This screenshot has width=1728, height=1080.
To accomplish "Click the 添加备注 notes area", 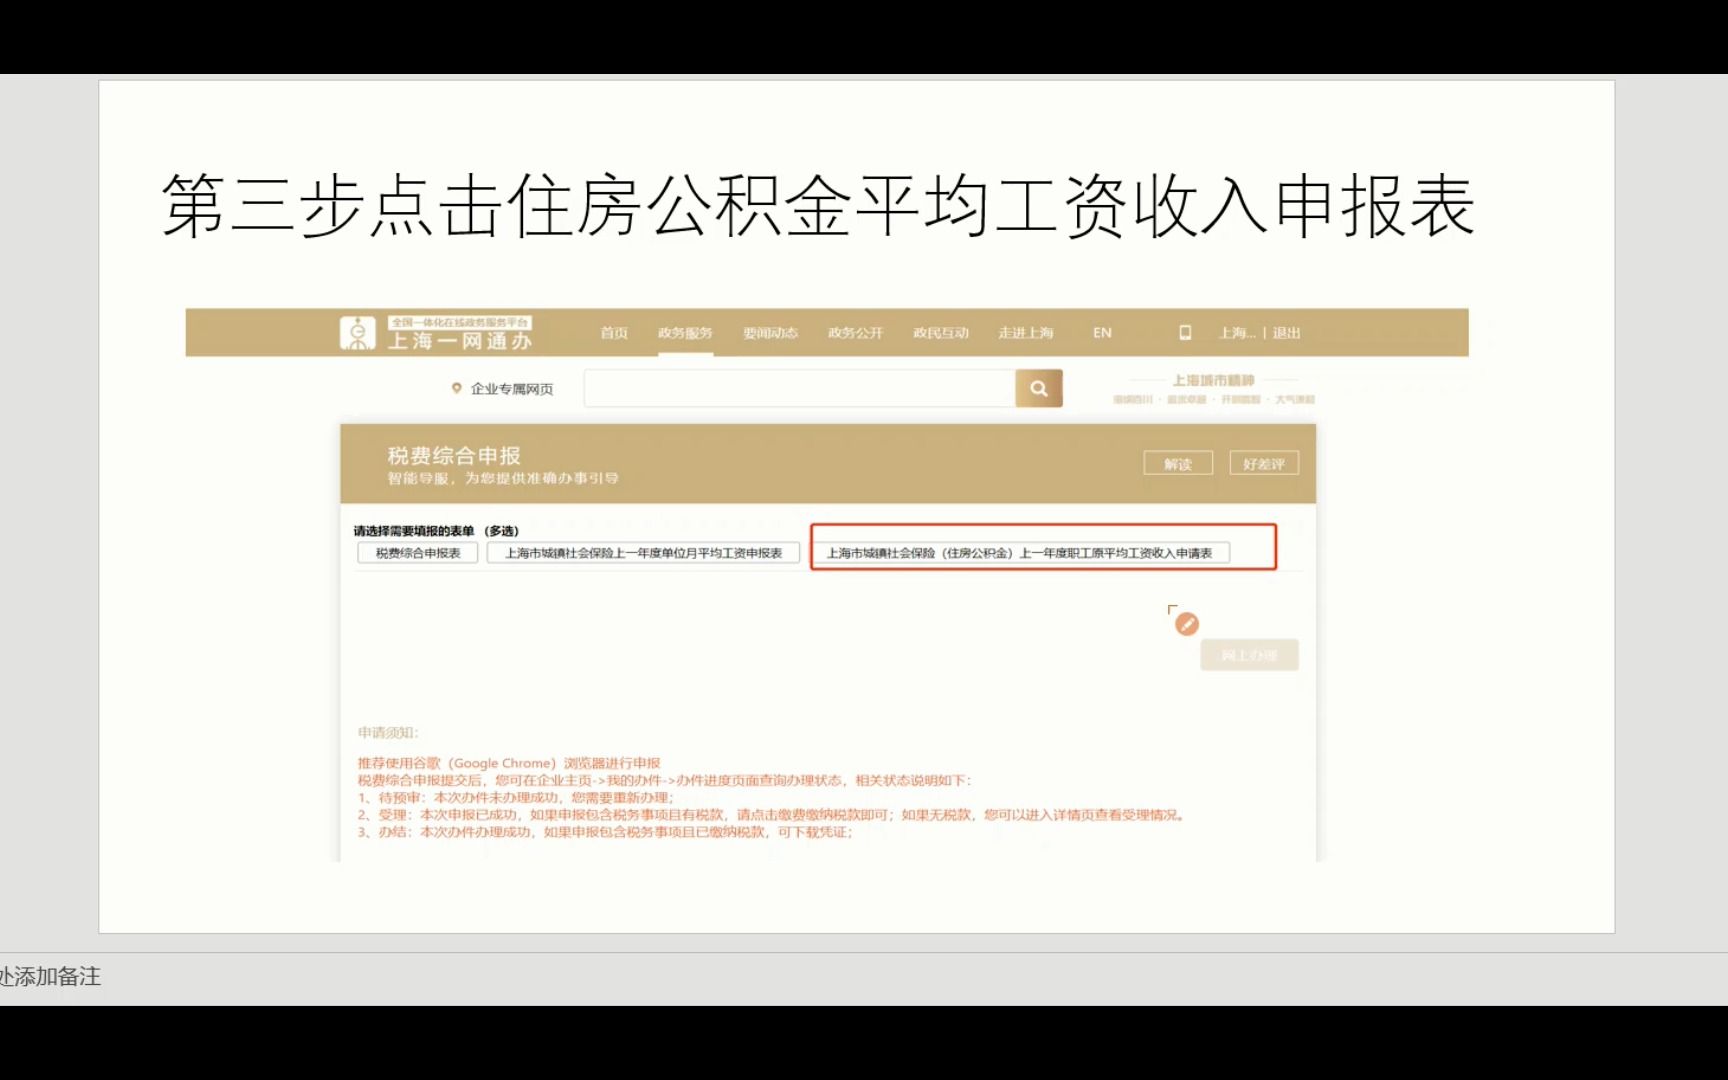I will pyautogui.click(x=50, y=977).
